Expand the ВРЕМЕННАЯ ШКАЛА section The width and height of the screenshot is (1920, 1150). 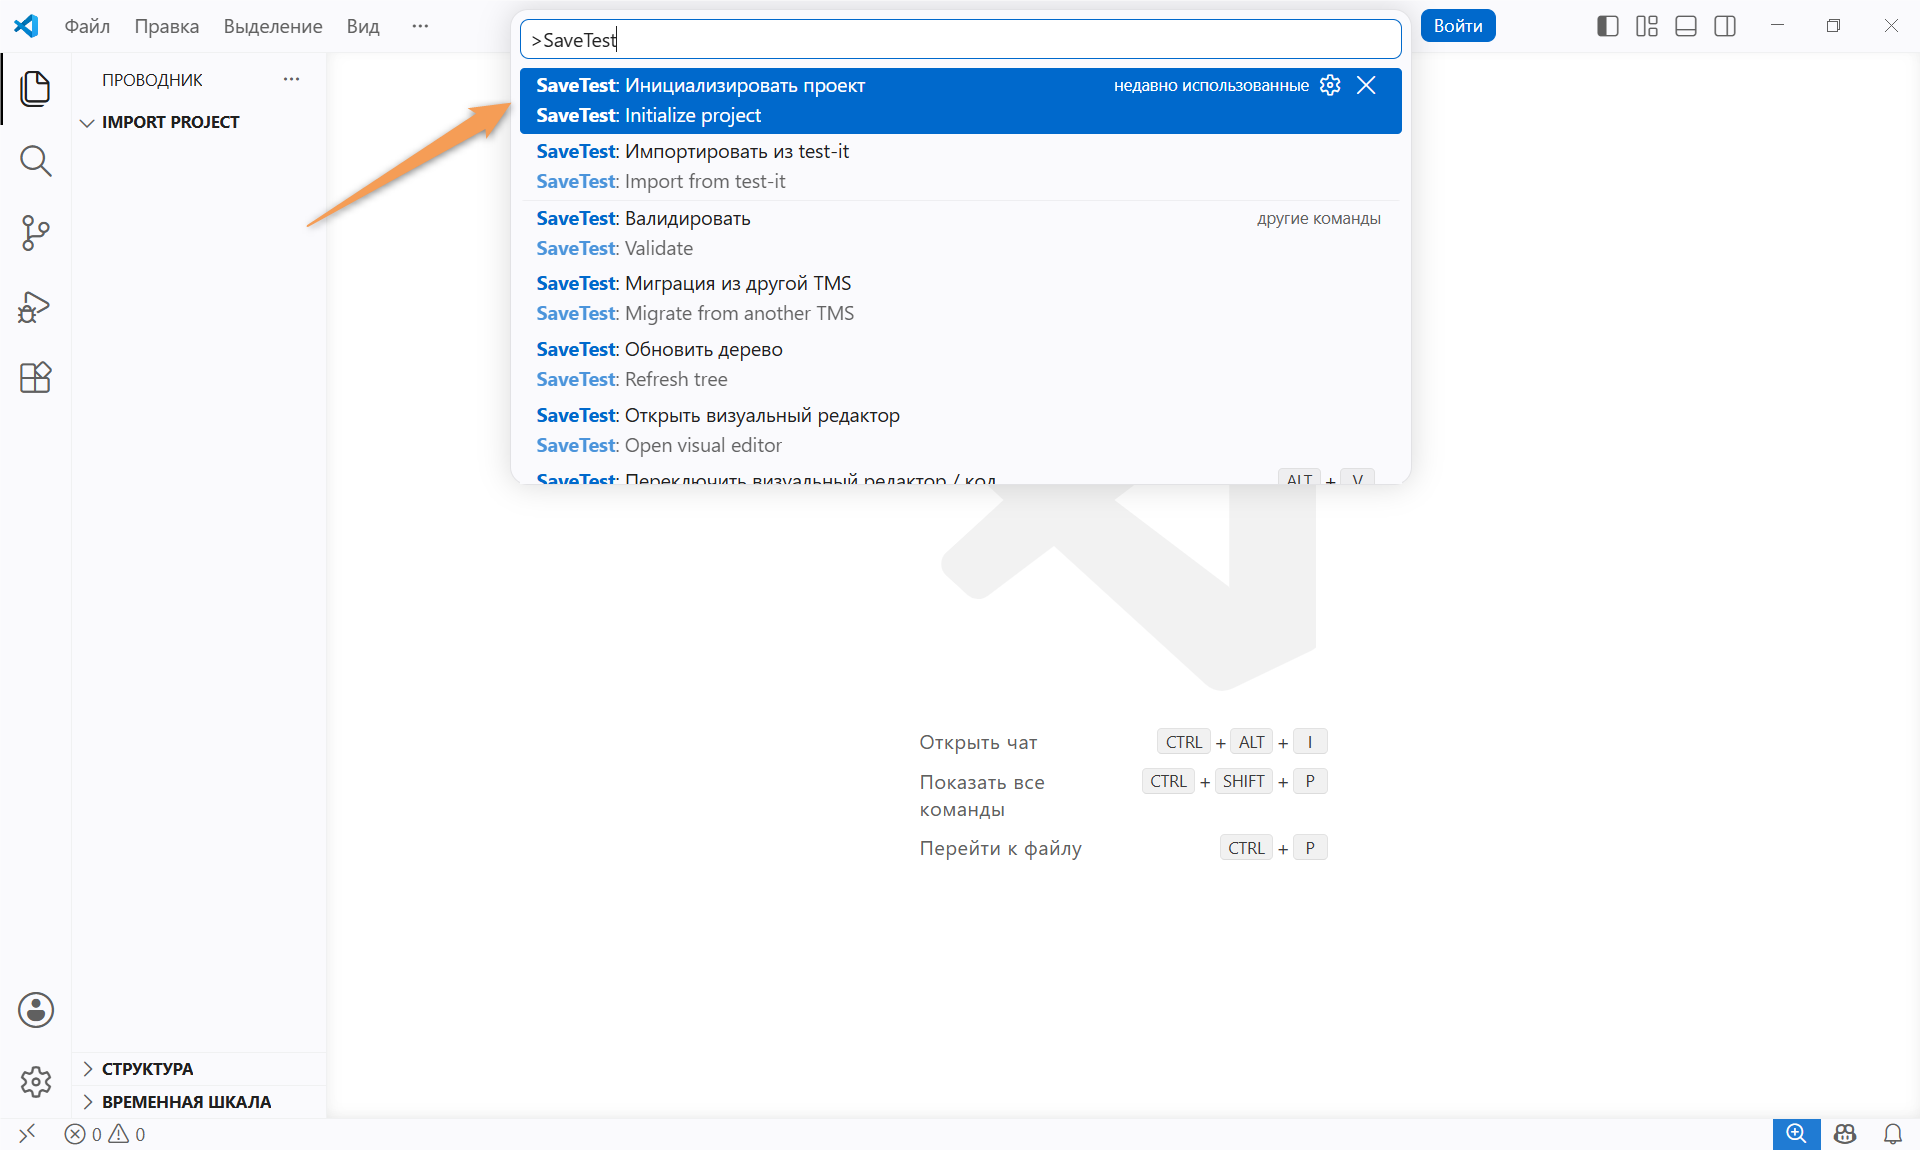pyautogui.click(x=200, y=1102)
